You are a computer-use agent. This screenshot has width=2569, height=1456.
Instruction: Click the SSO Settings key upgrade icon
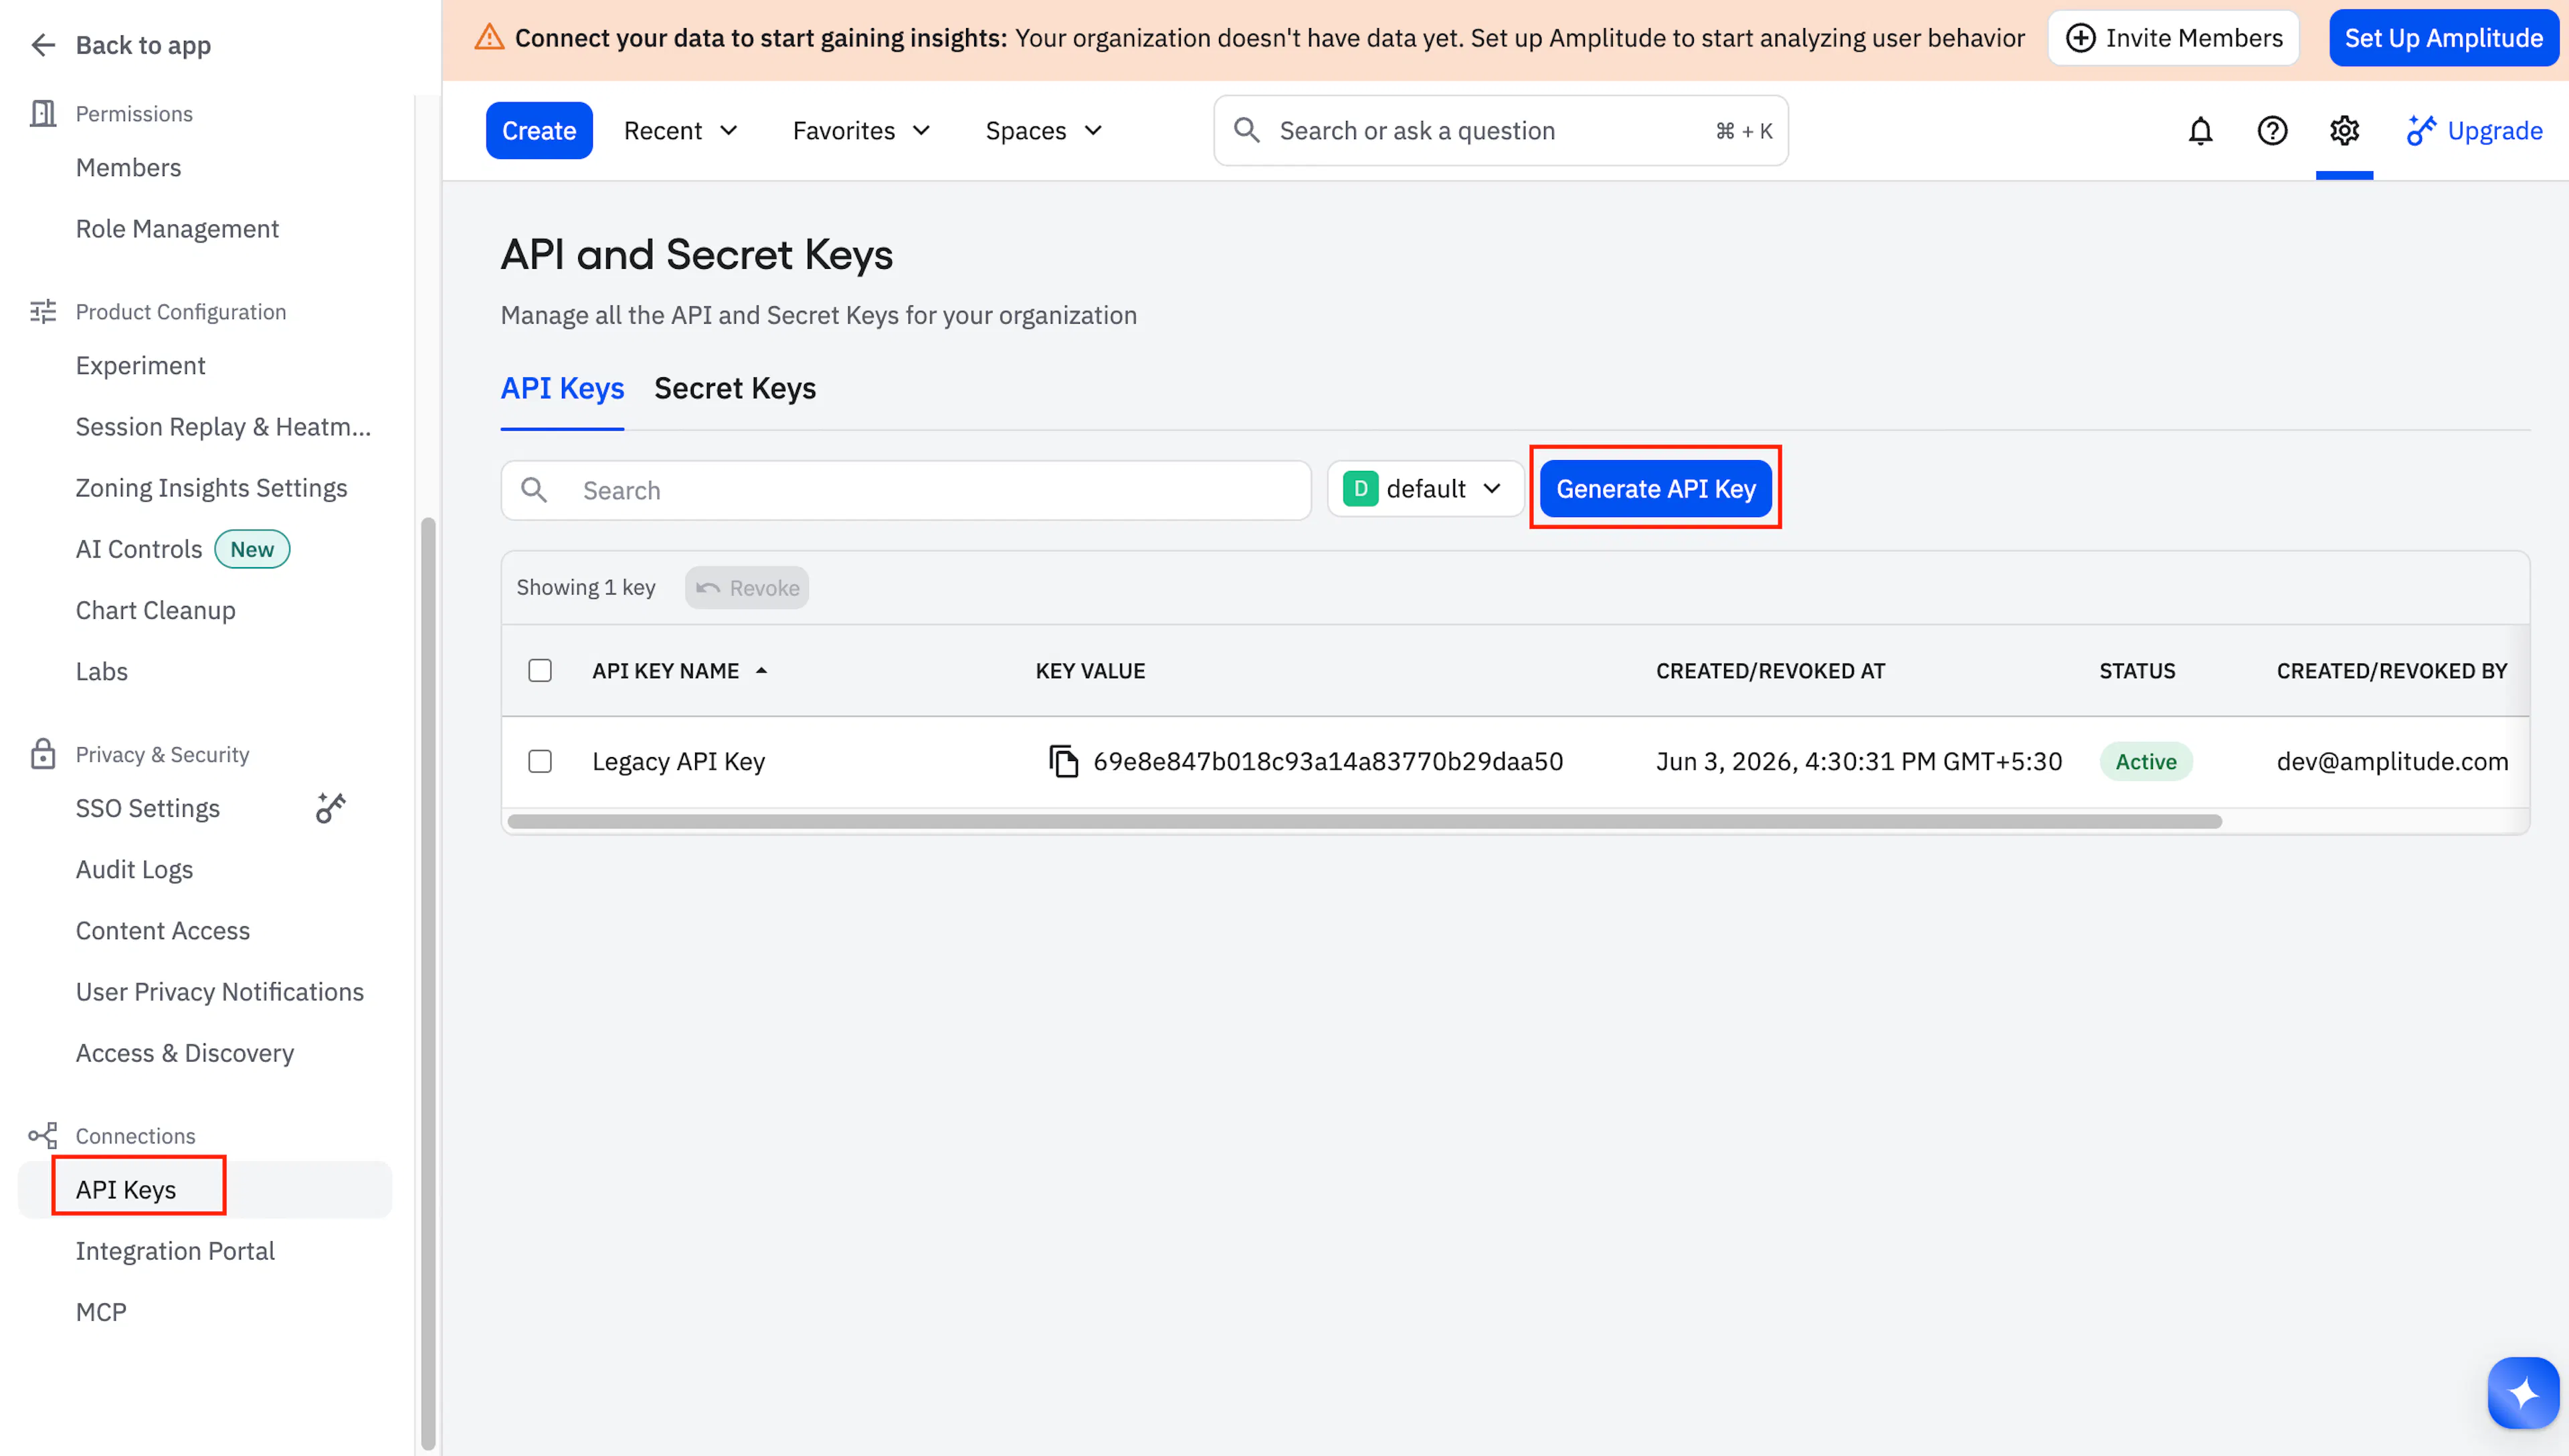(x=331, y=808)
